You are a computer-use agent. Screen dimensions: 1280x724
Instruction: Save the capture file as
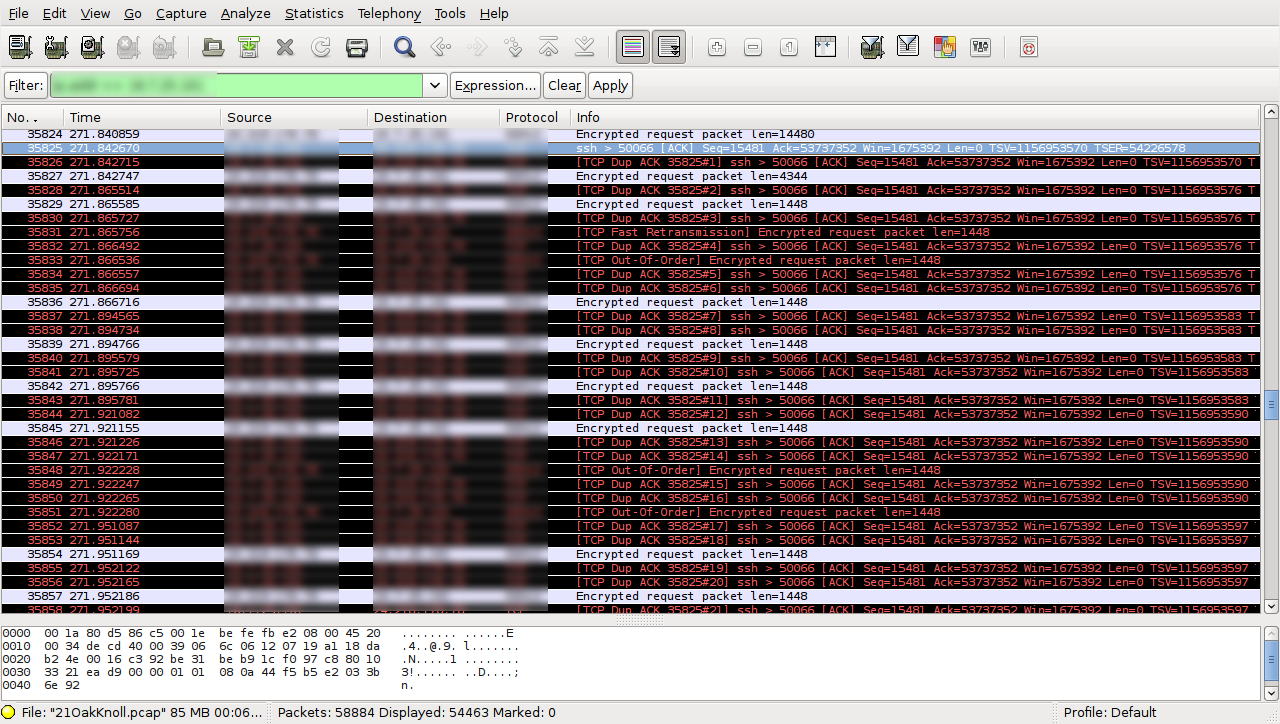click(248, 47)
